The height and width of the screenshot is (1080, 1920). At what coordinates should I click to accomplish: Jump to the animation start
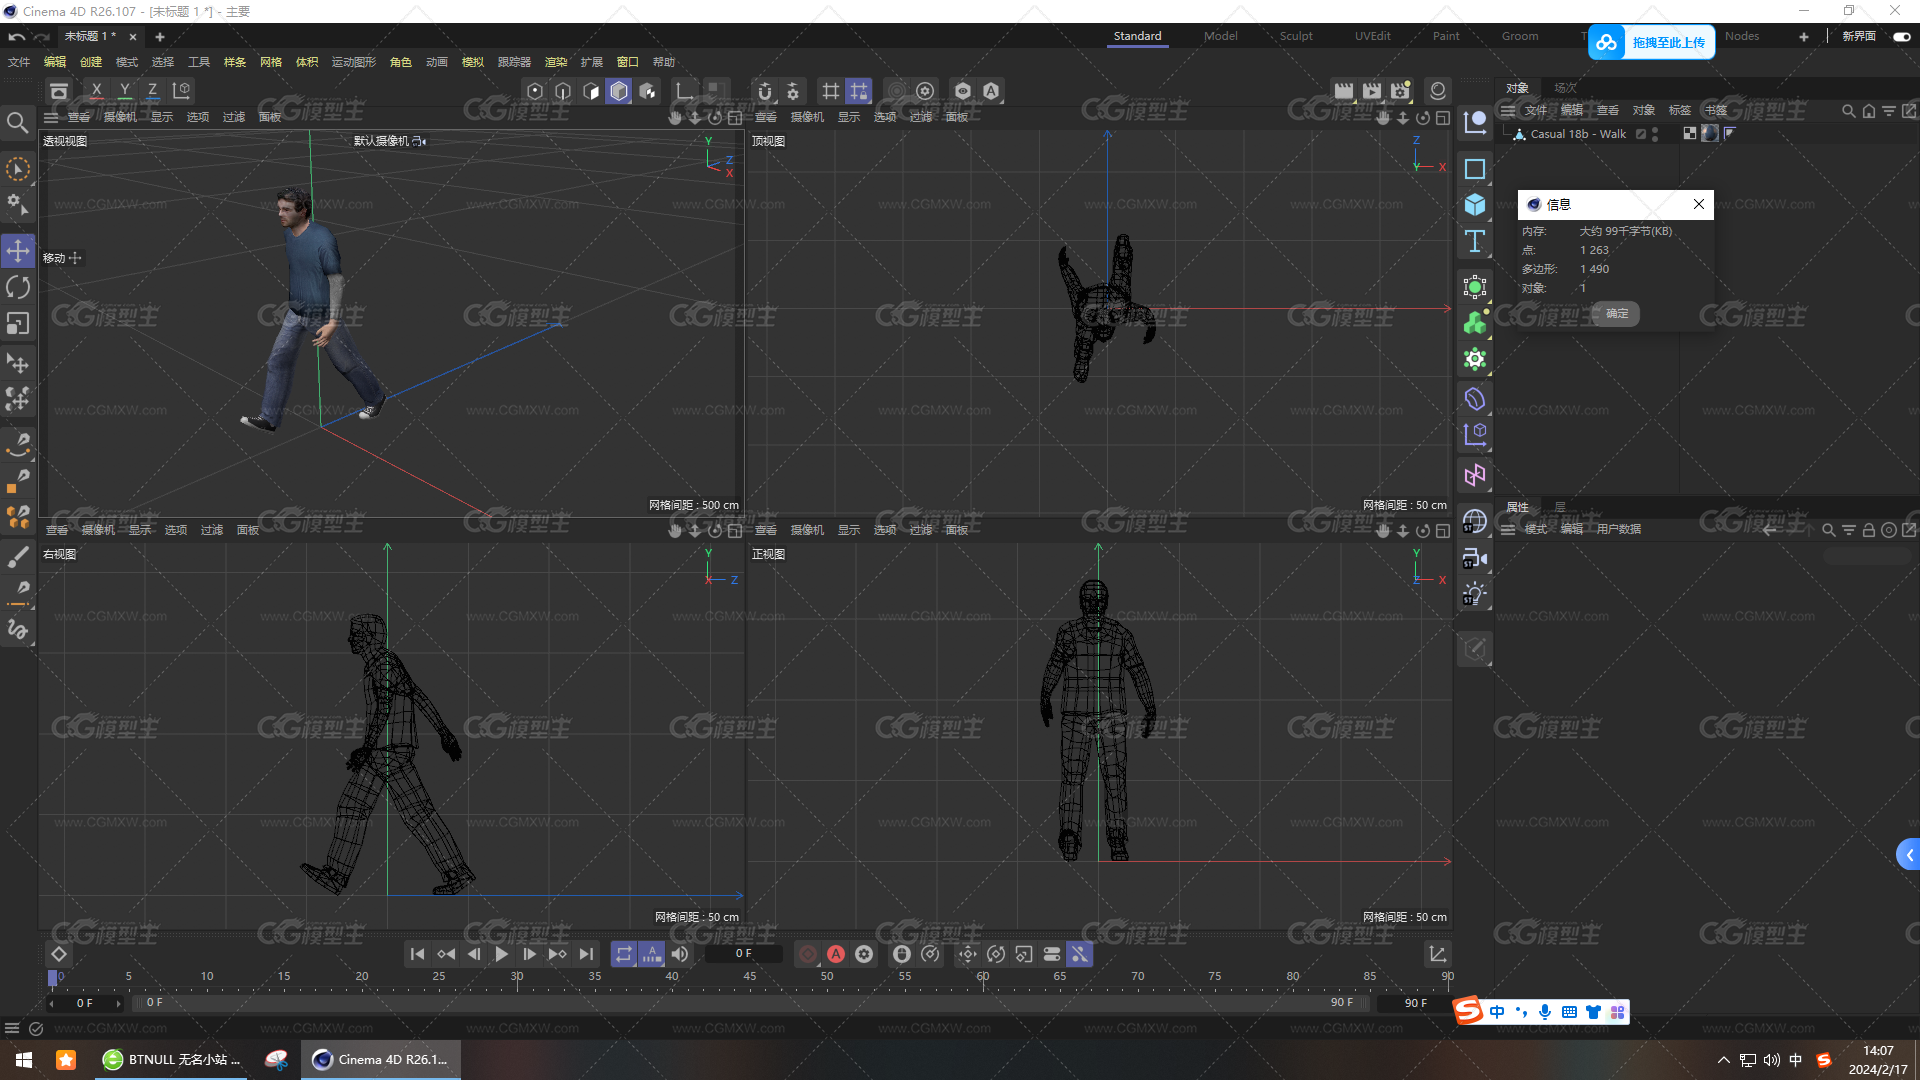pyautogui.click(x=418, y=954)
